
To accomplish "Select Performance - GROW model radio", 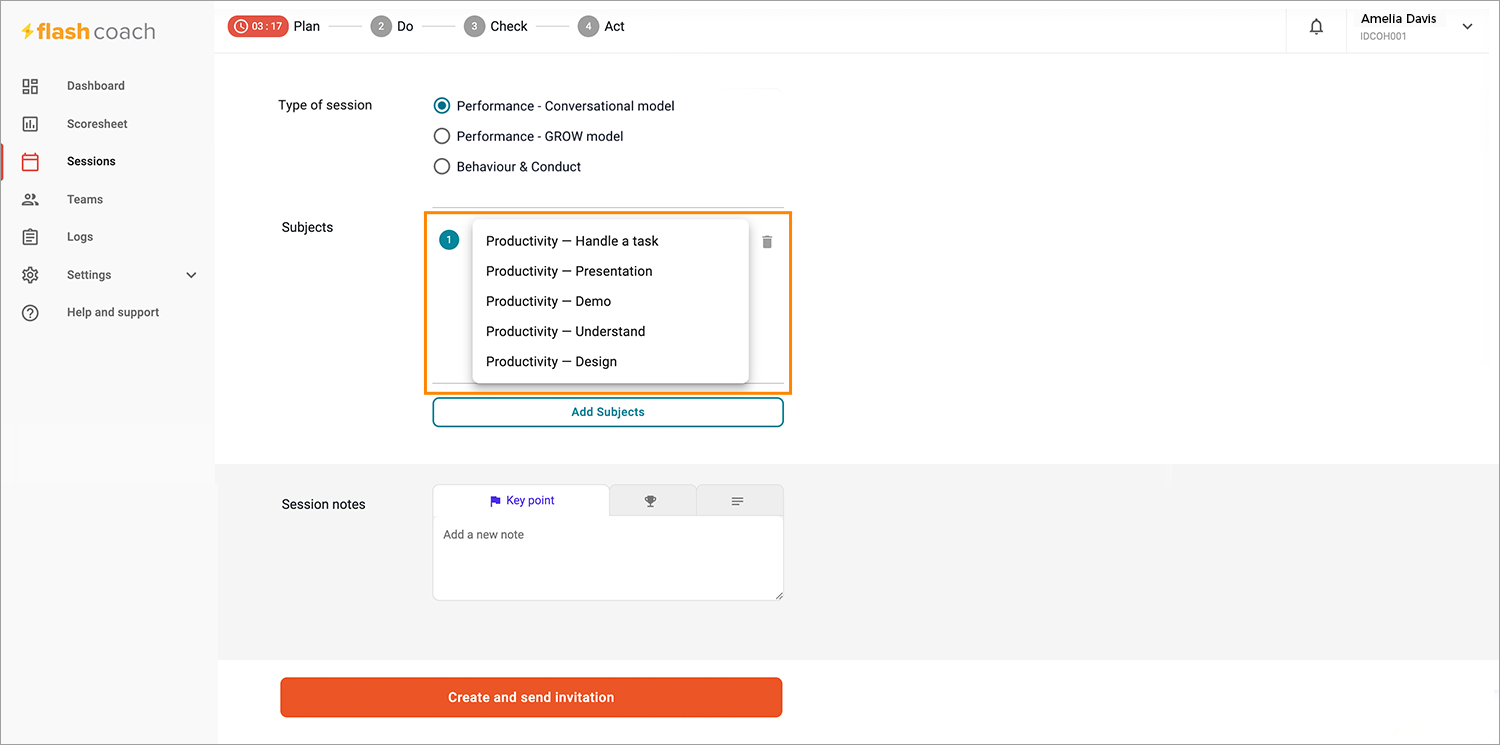I will 442,136.
